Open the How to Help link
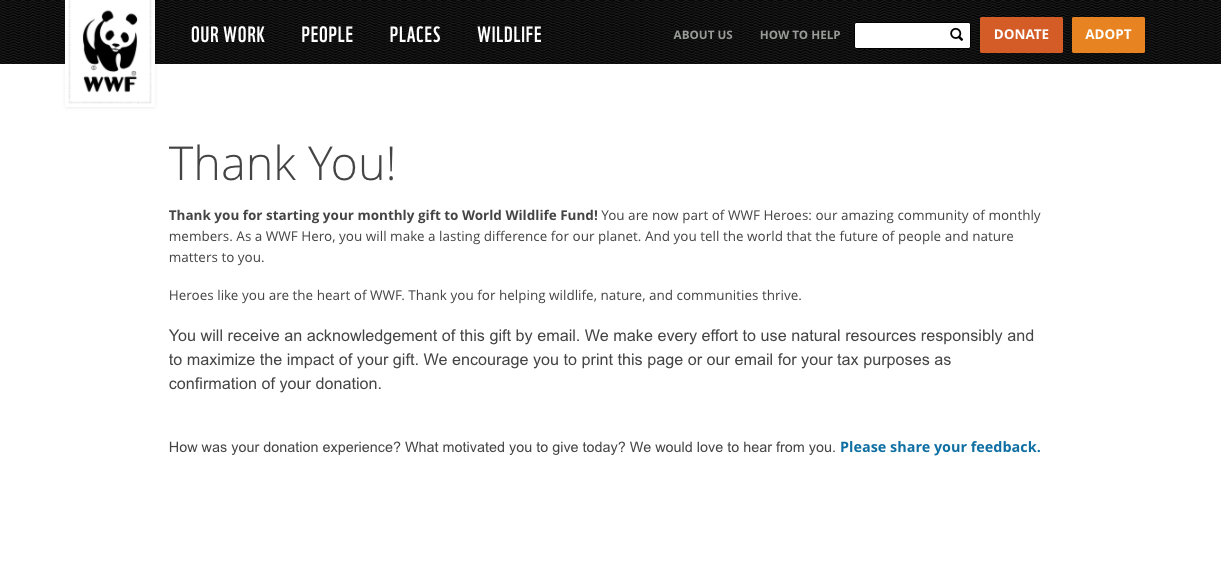This screenshot has width=1221, height=579. 800,35
